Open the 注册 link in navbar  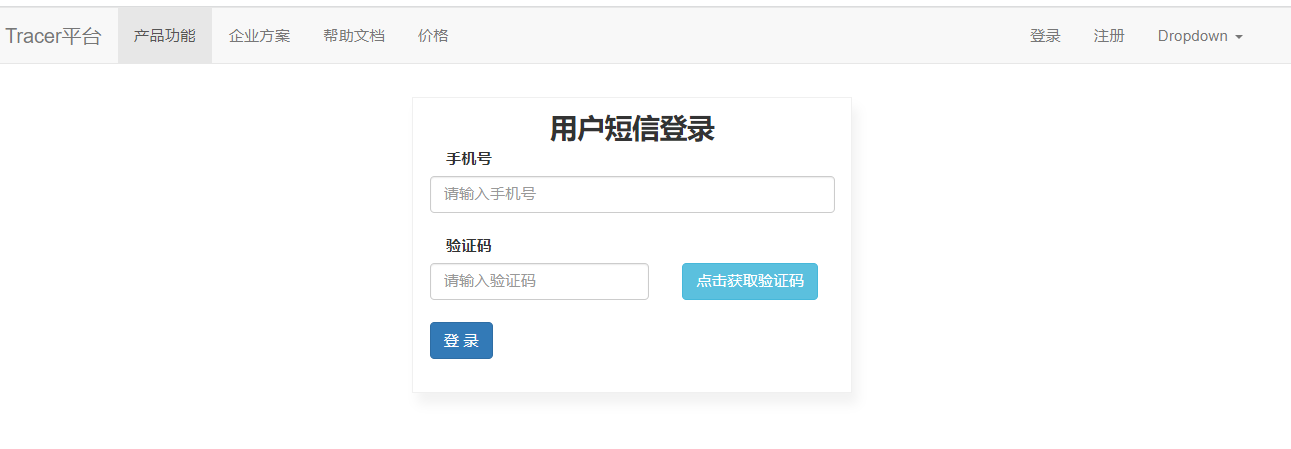1109,36
